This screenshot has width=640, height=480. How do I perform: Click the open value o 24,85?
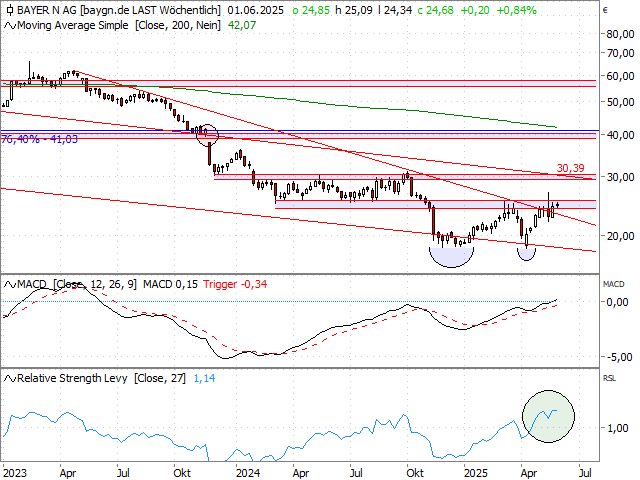[x=311, y=10]
